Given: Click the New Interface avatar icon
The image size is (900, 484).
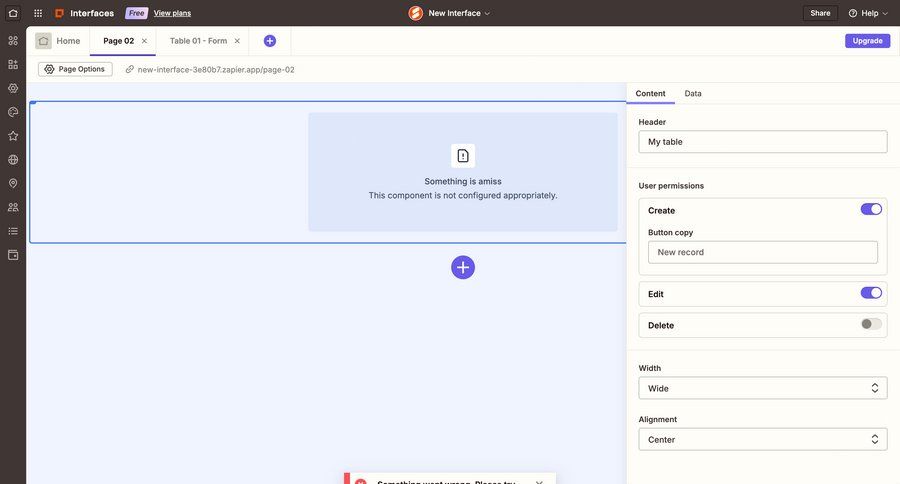Looking at the screenshot, I should (416, 13).
